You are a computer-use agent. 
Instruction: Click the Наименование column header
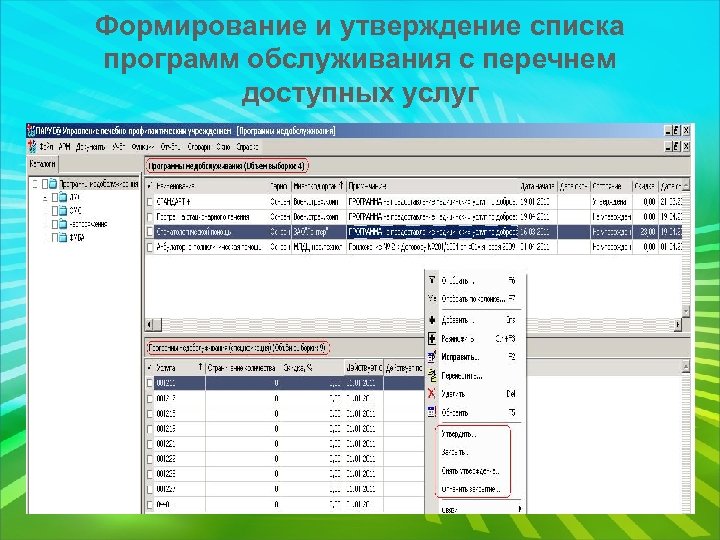coord(212,186)
